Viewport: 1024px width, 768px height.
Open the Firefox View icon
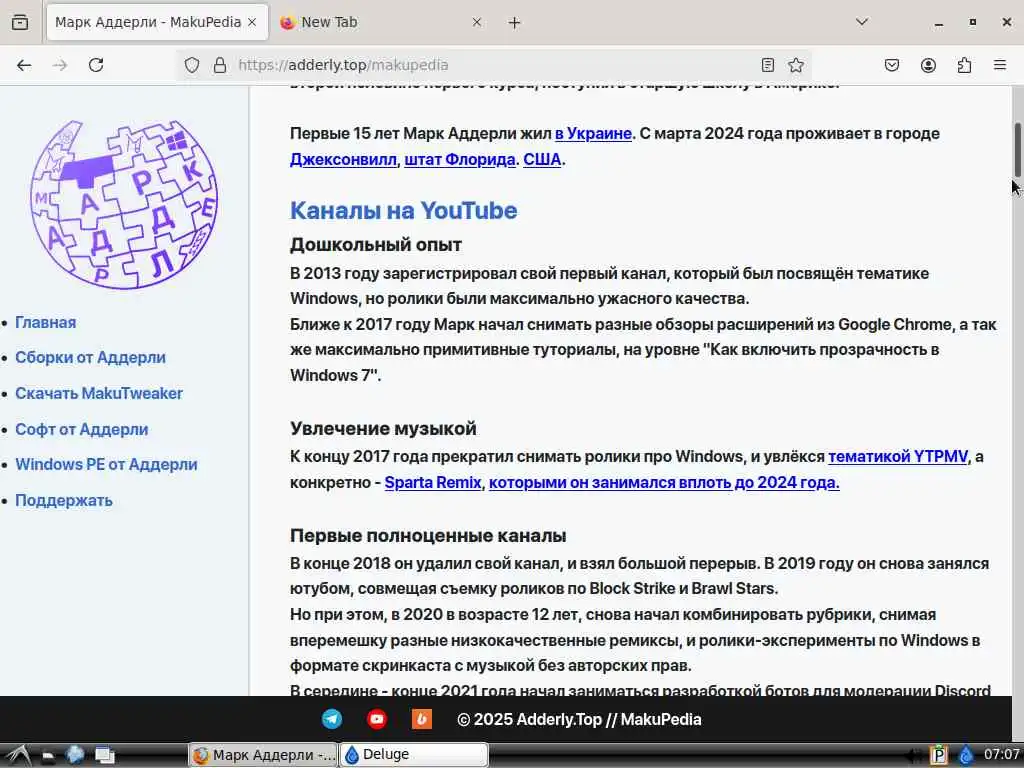(20, 22)
